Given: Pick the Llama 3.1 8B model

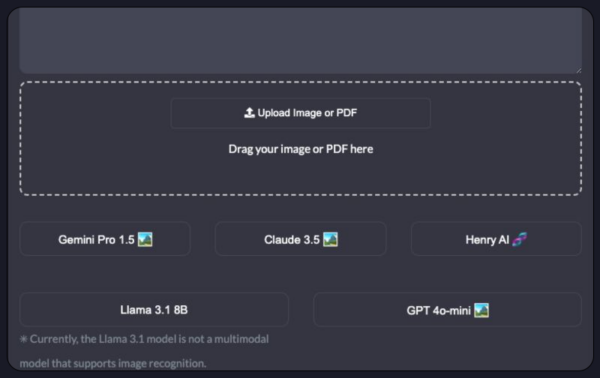Looking at the screenshot, I should pyautogui.click(x=154, y=310).
